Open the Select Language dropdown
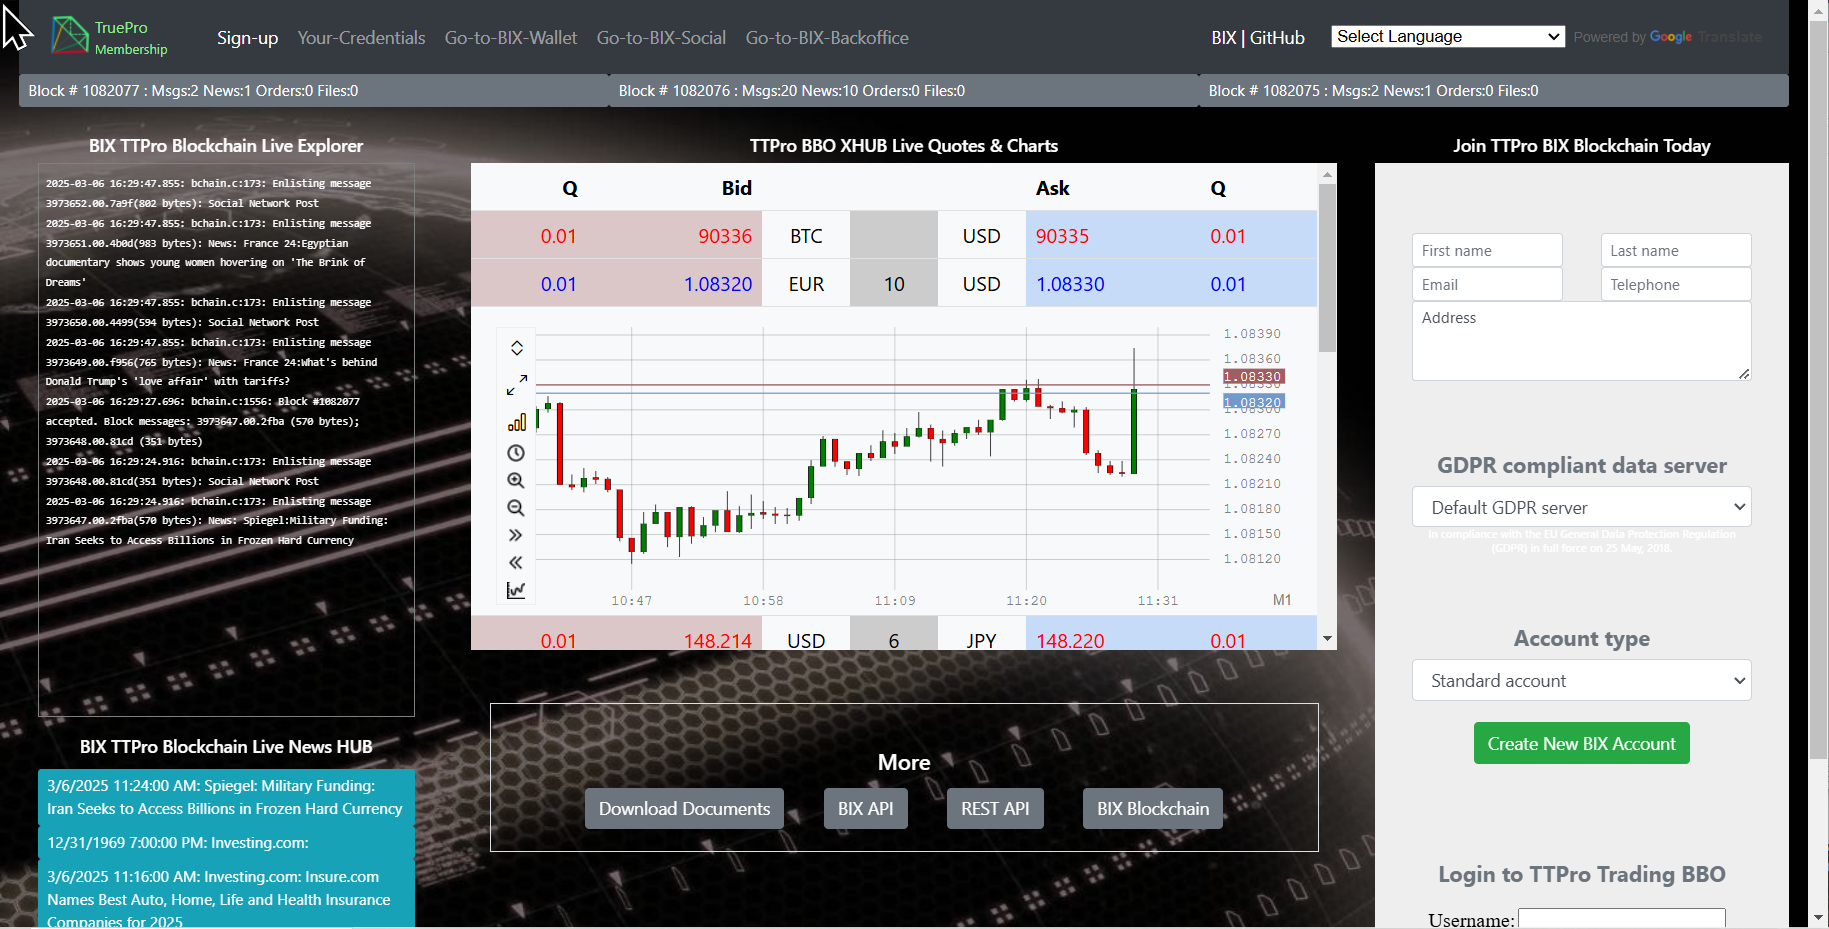 coord(1447,37)
